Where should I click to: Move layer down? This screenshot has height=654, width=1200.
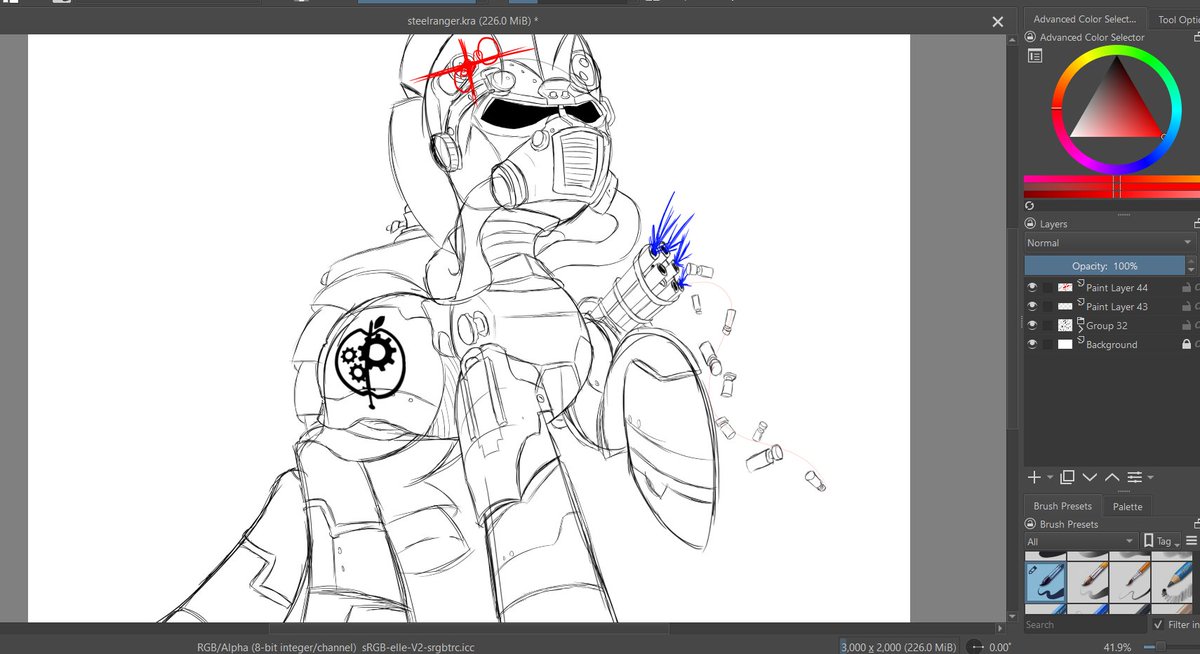click(1090, 477)
